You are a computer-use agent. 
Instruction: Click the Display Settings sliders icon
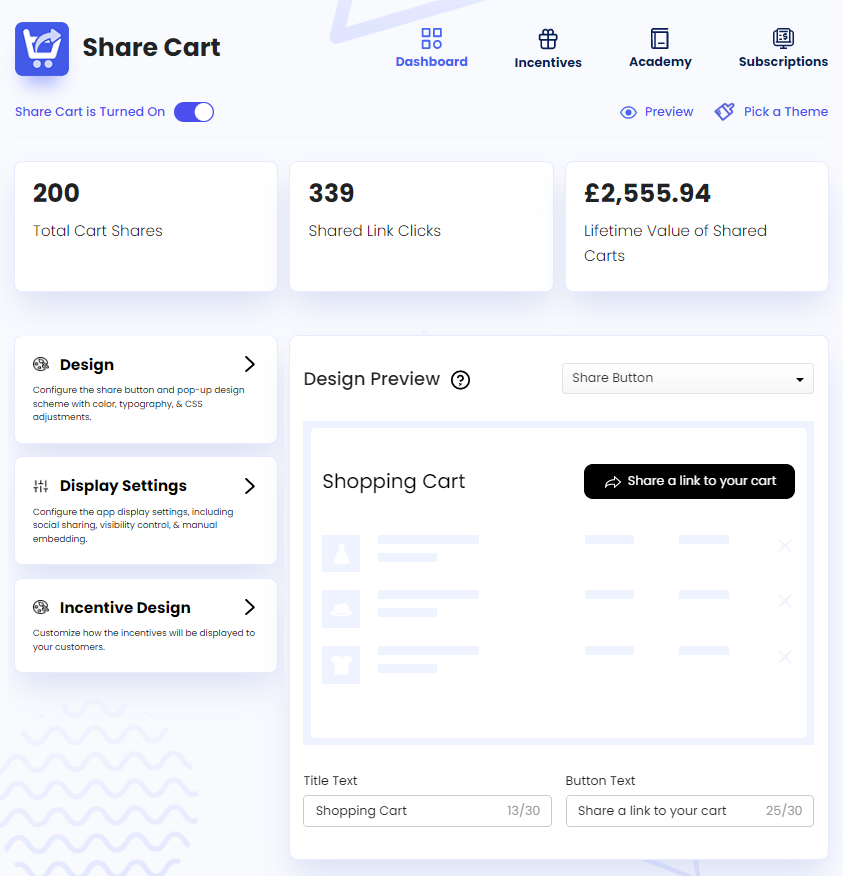(41, 485)
